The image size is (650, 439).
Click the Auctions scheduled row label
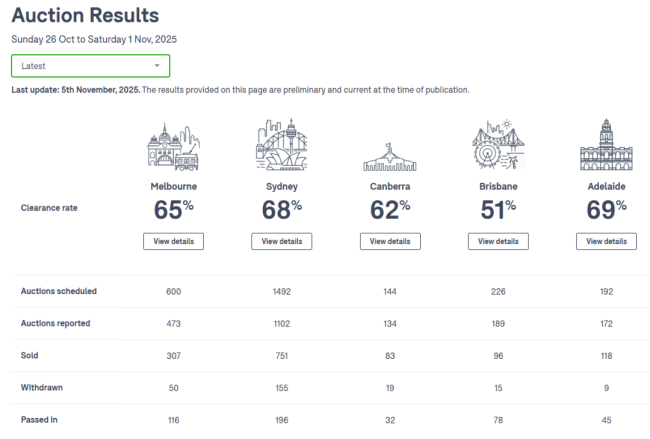click(58, 292)
